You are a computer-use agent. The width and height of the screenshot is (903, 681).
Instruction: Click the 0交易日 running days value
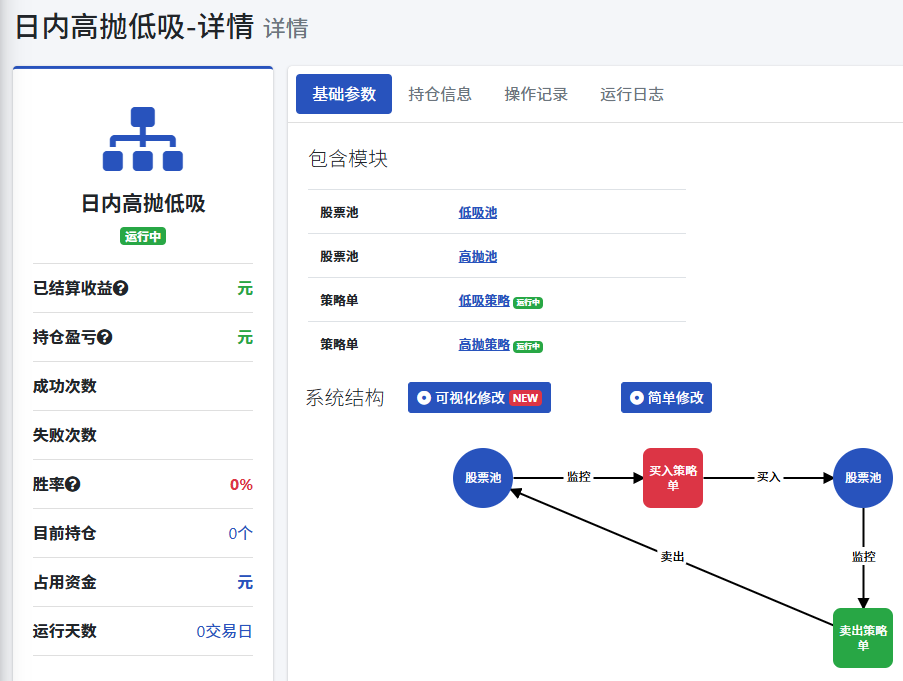click(x=225, y=631)
